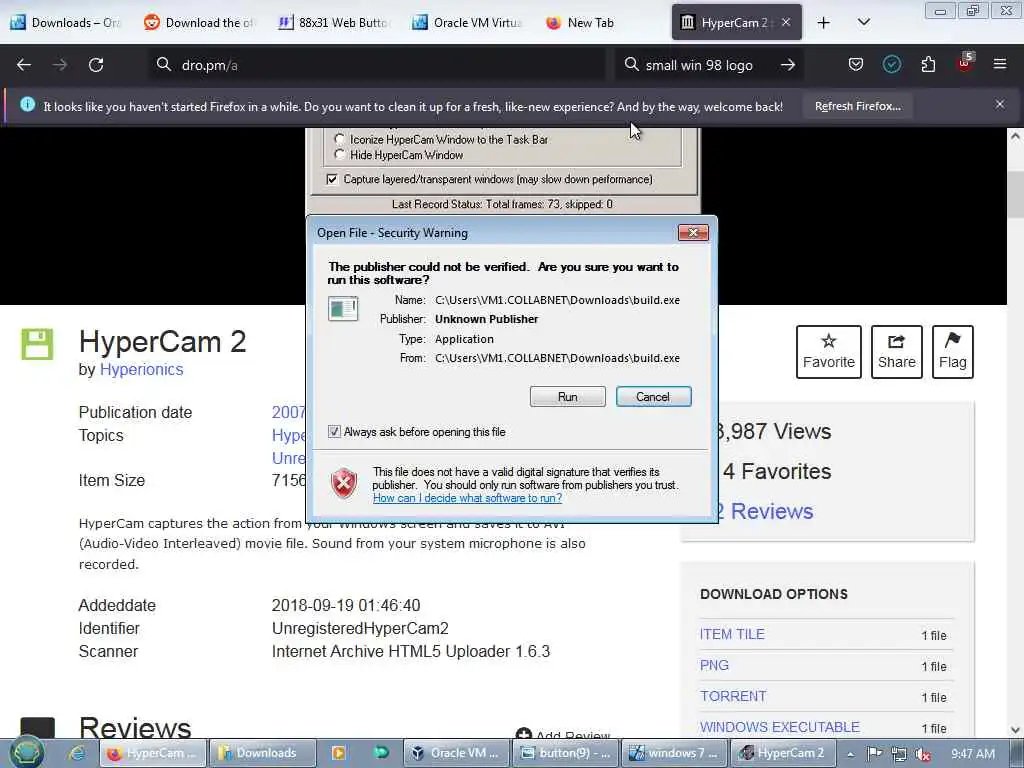This screenshot has width=1024, height=768.
Task: Click Cancel in Security Warning dialog
Action: (x=653, y=396)
